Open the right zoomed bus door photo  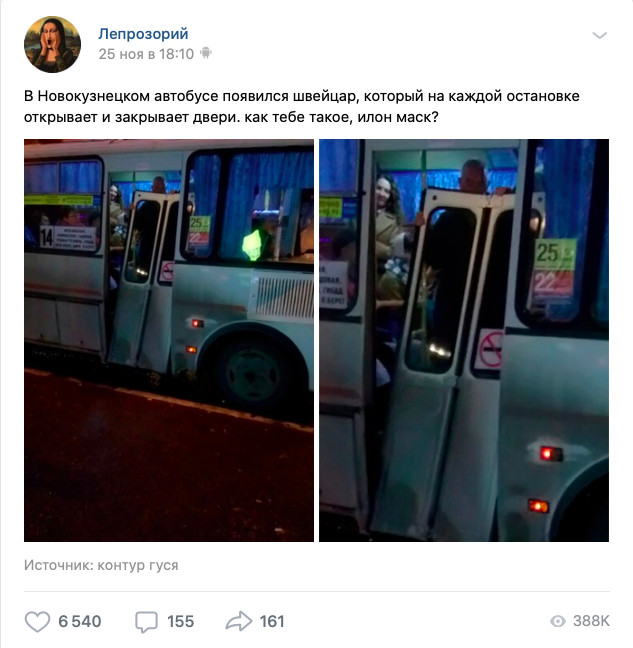click(x=464, y=340)
